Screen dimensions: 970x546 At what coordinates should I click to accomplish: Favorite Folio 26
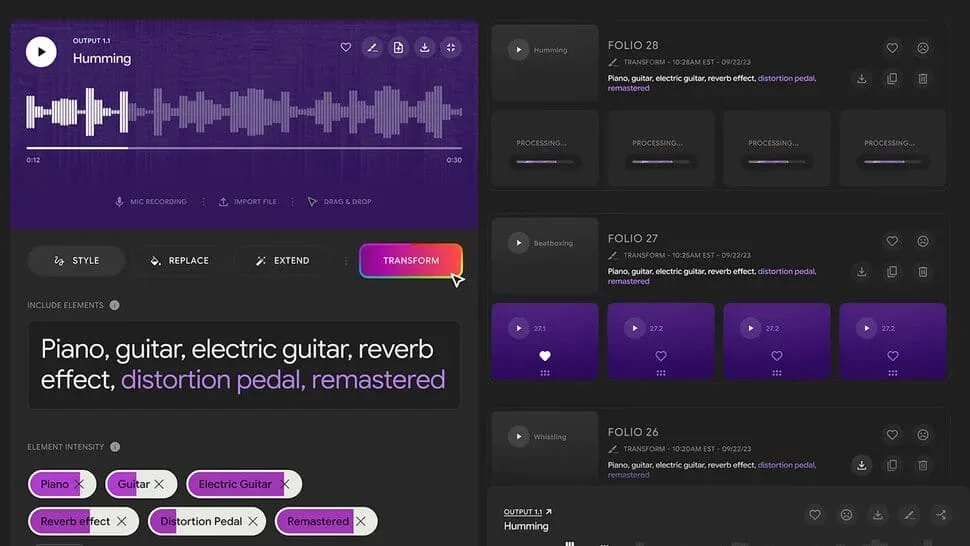coord(892,435)
